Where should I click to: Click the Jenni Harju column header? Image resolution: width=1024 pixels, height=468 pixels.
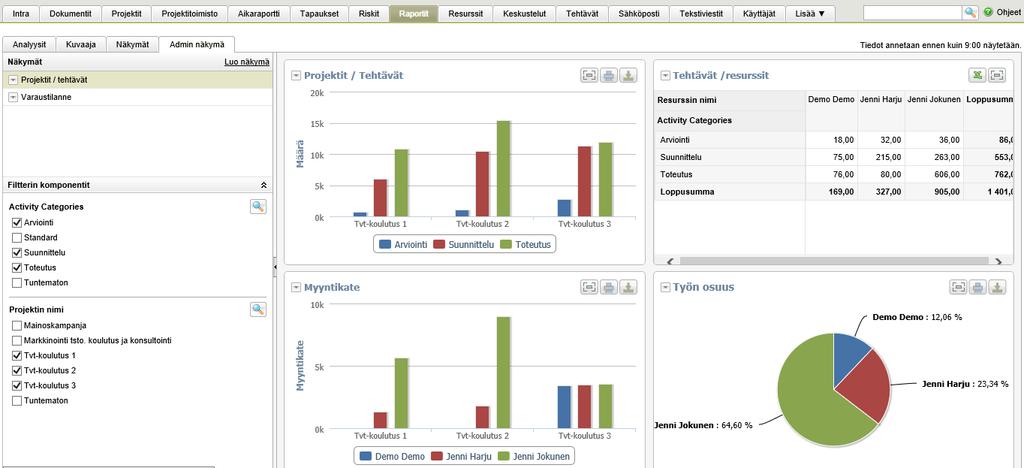(880, 100)
